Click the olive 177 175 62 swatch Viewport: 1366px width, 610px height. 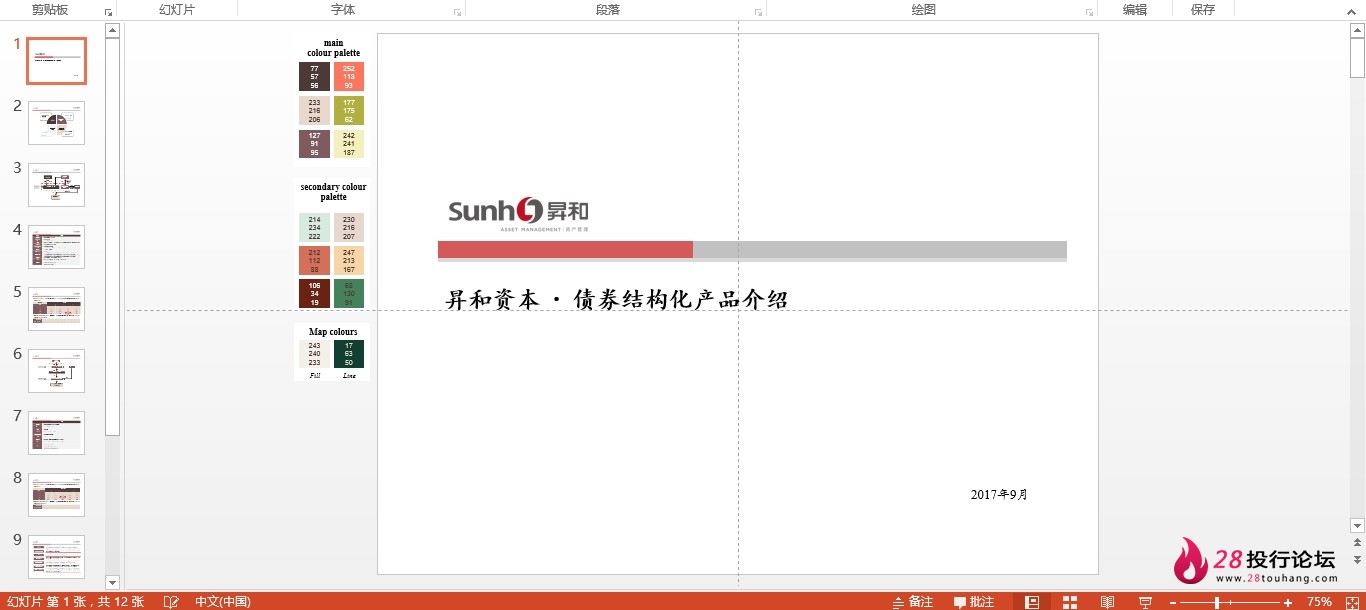[349, 110]
